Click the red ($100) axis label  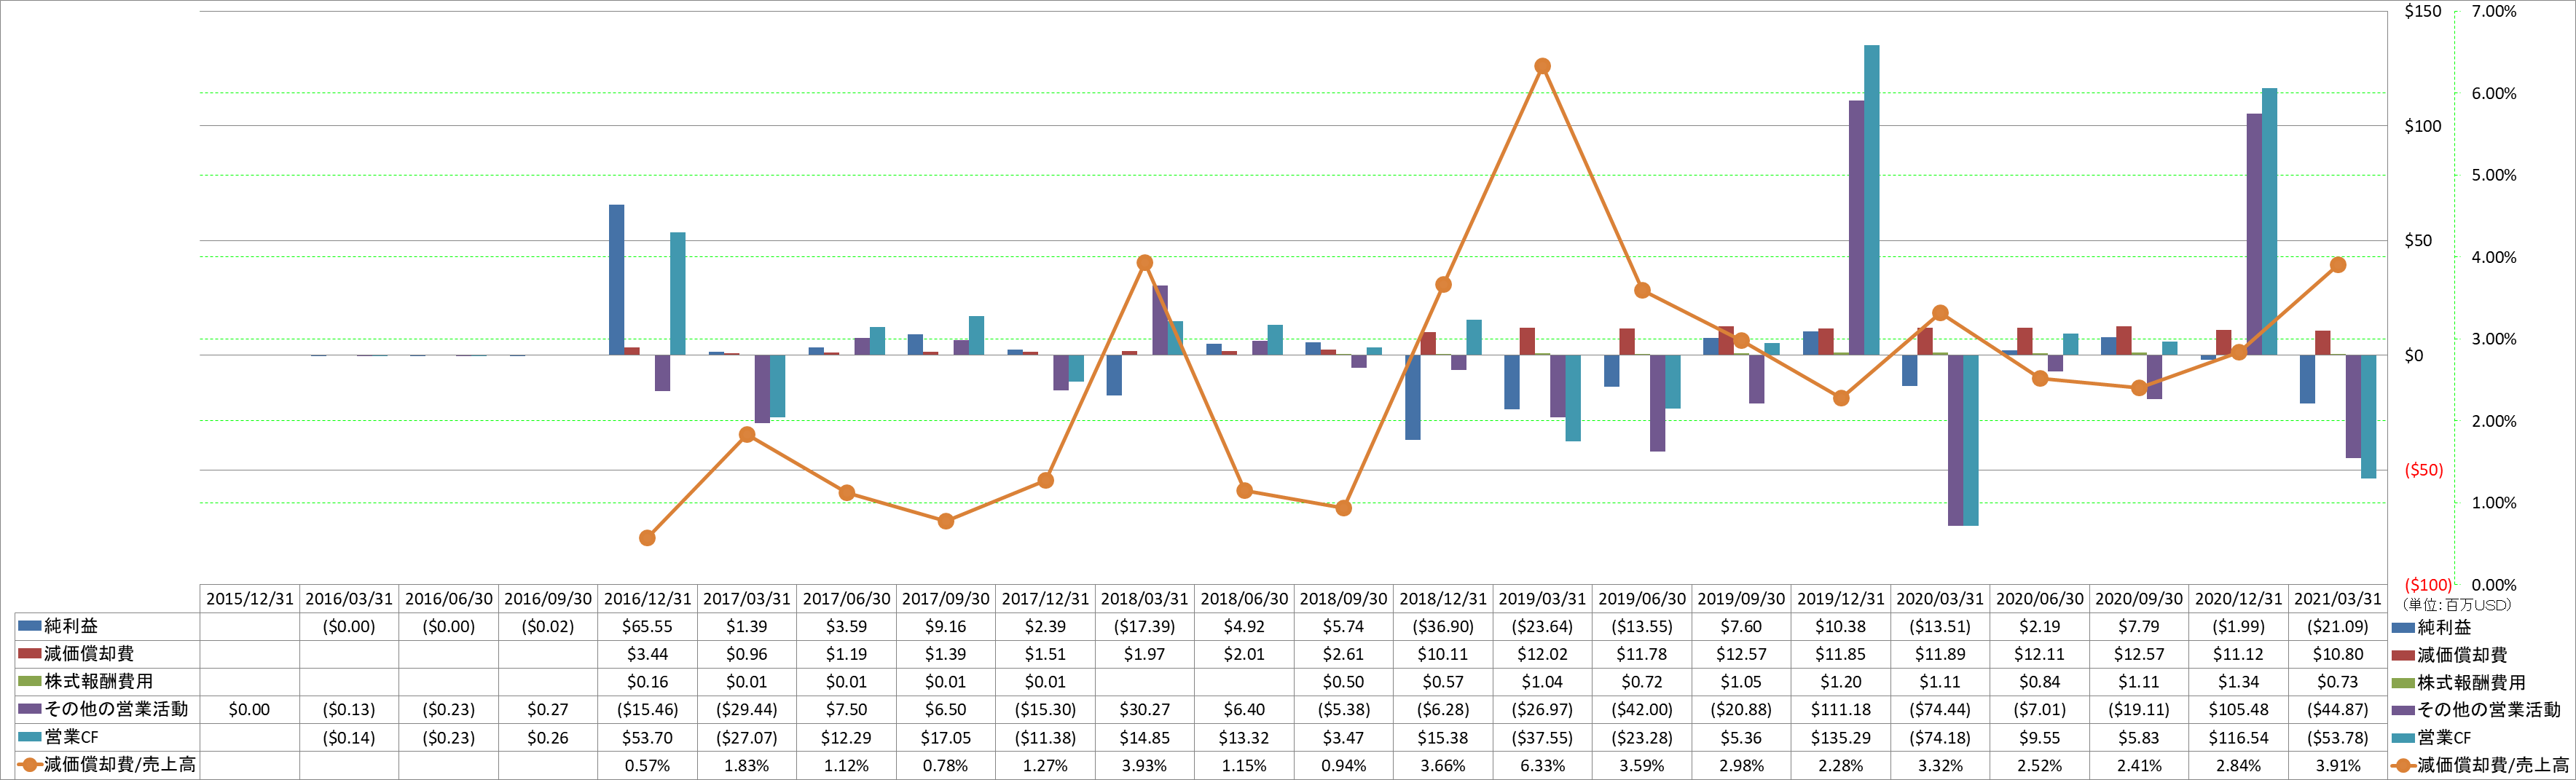point(2428,585)
